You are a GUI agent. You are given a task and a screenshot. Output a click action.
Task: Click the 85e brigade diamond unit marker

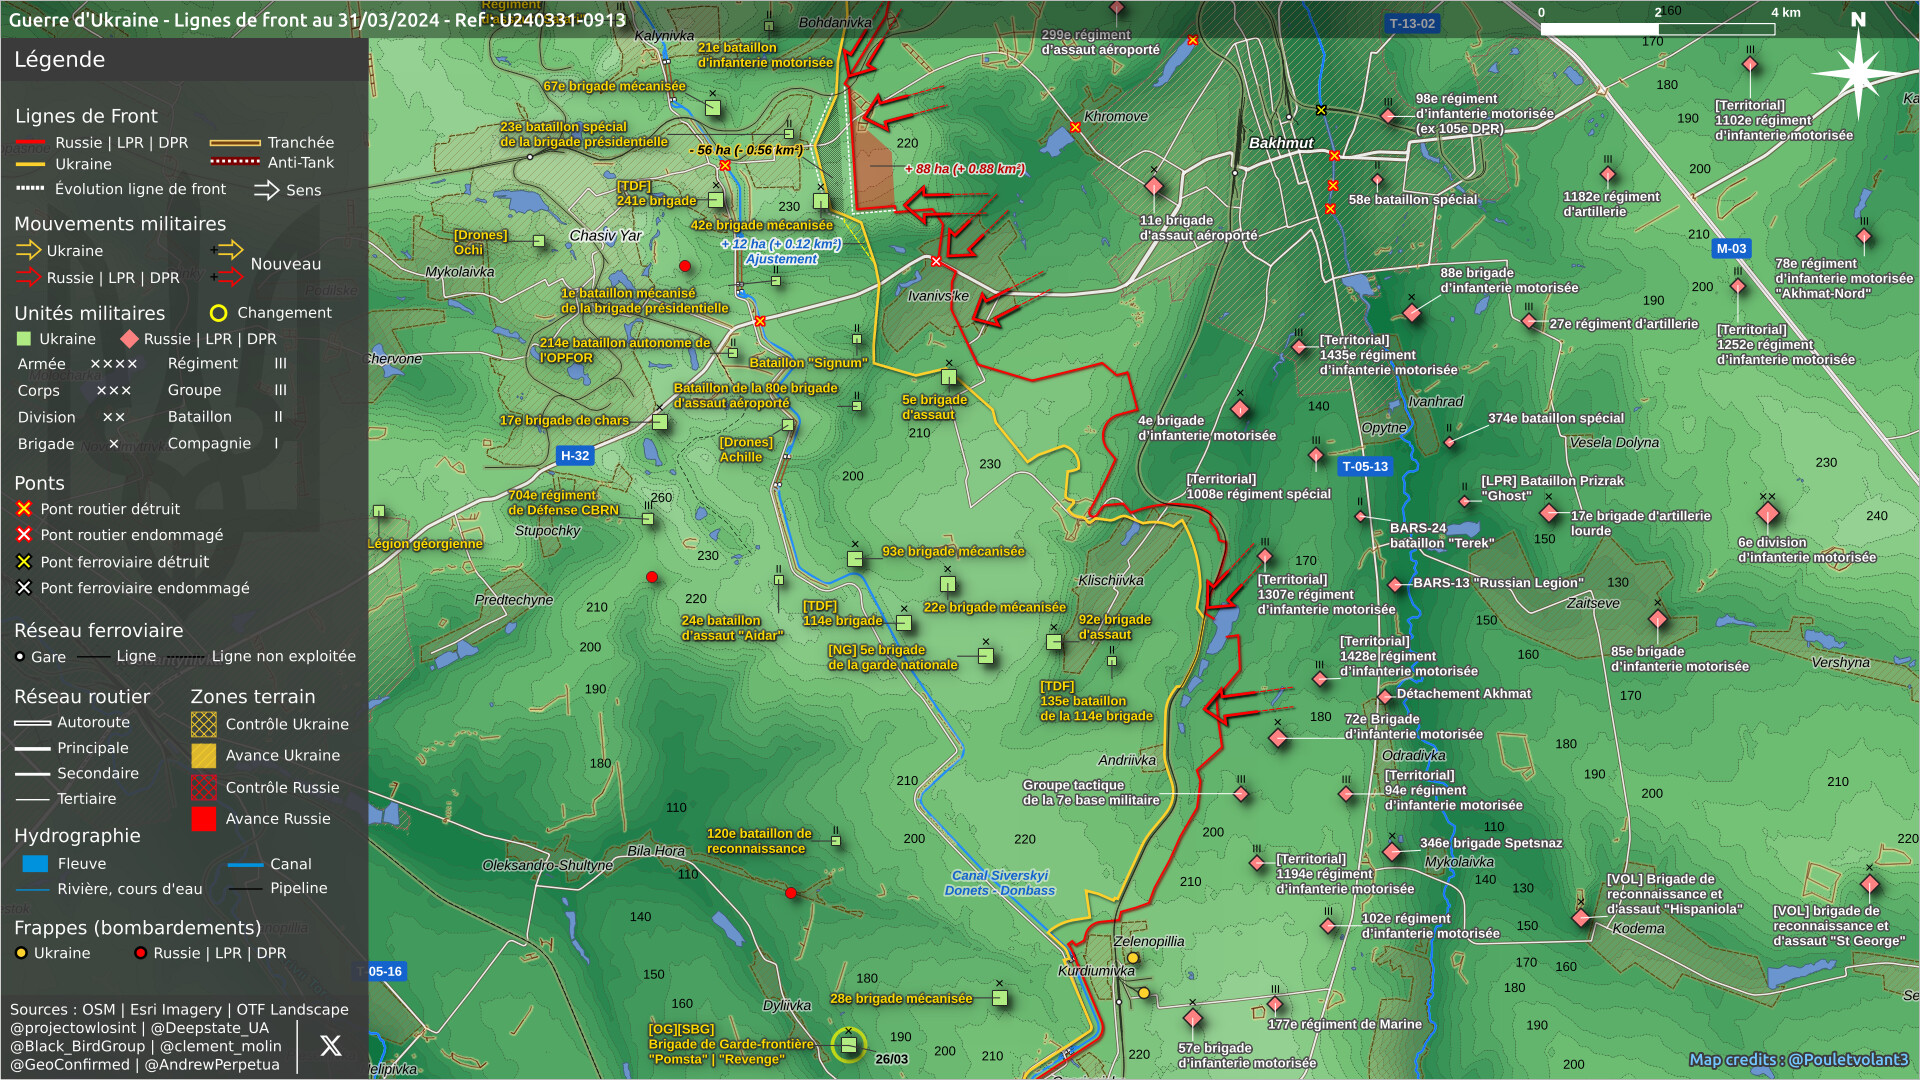(1658, 620)
